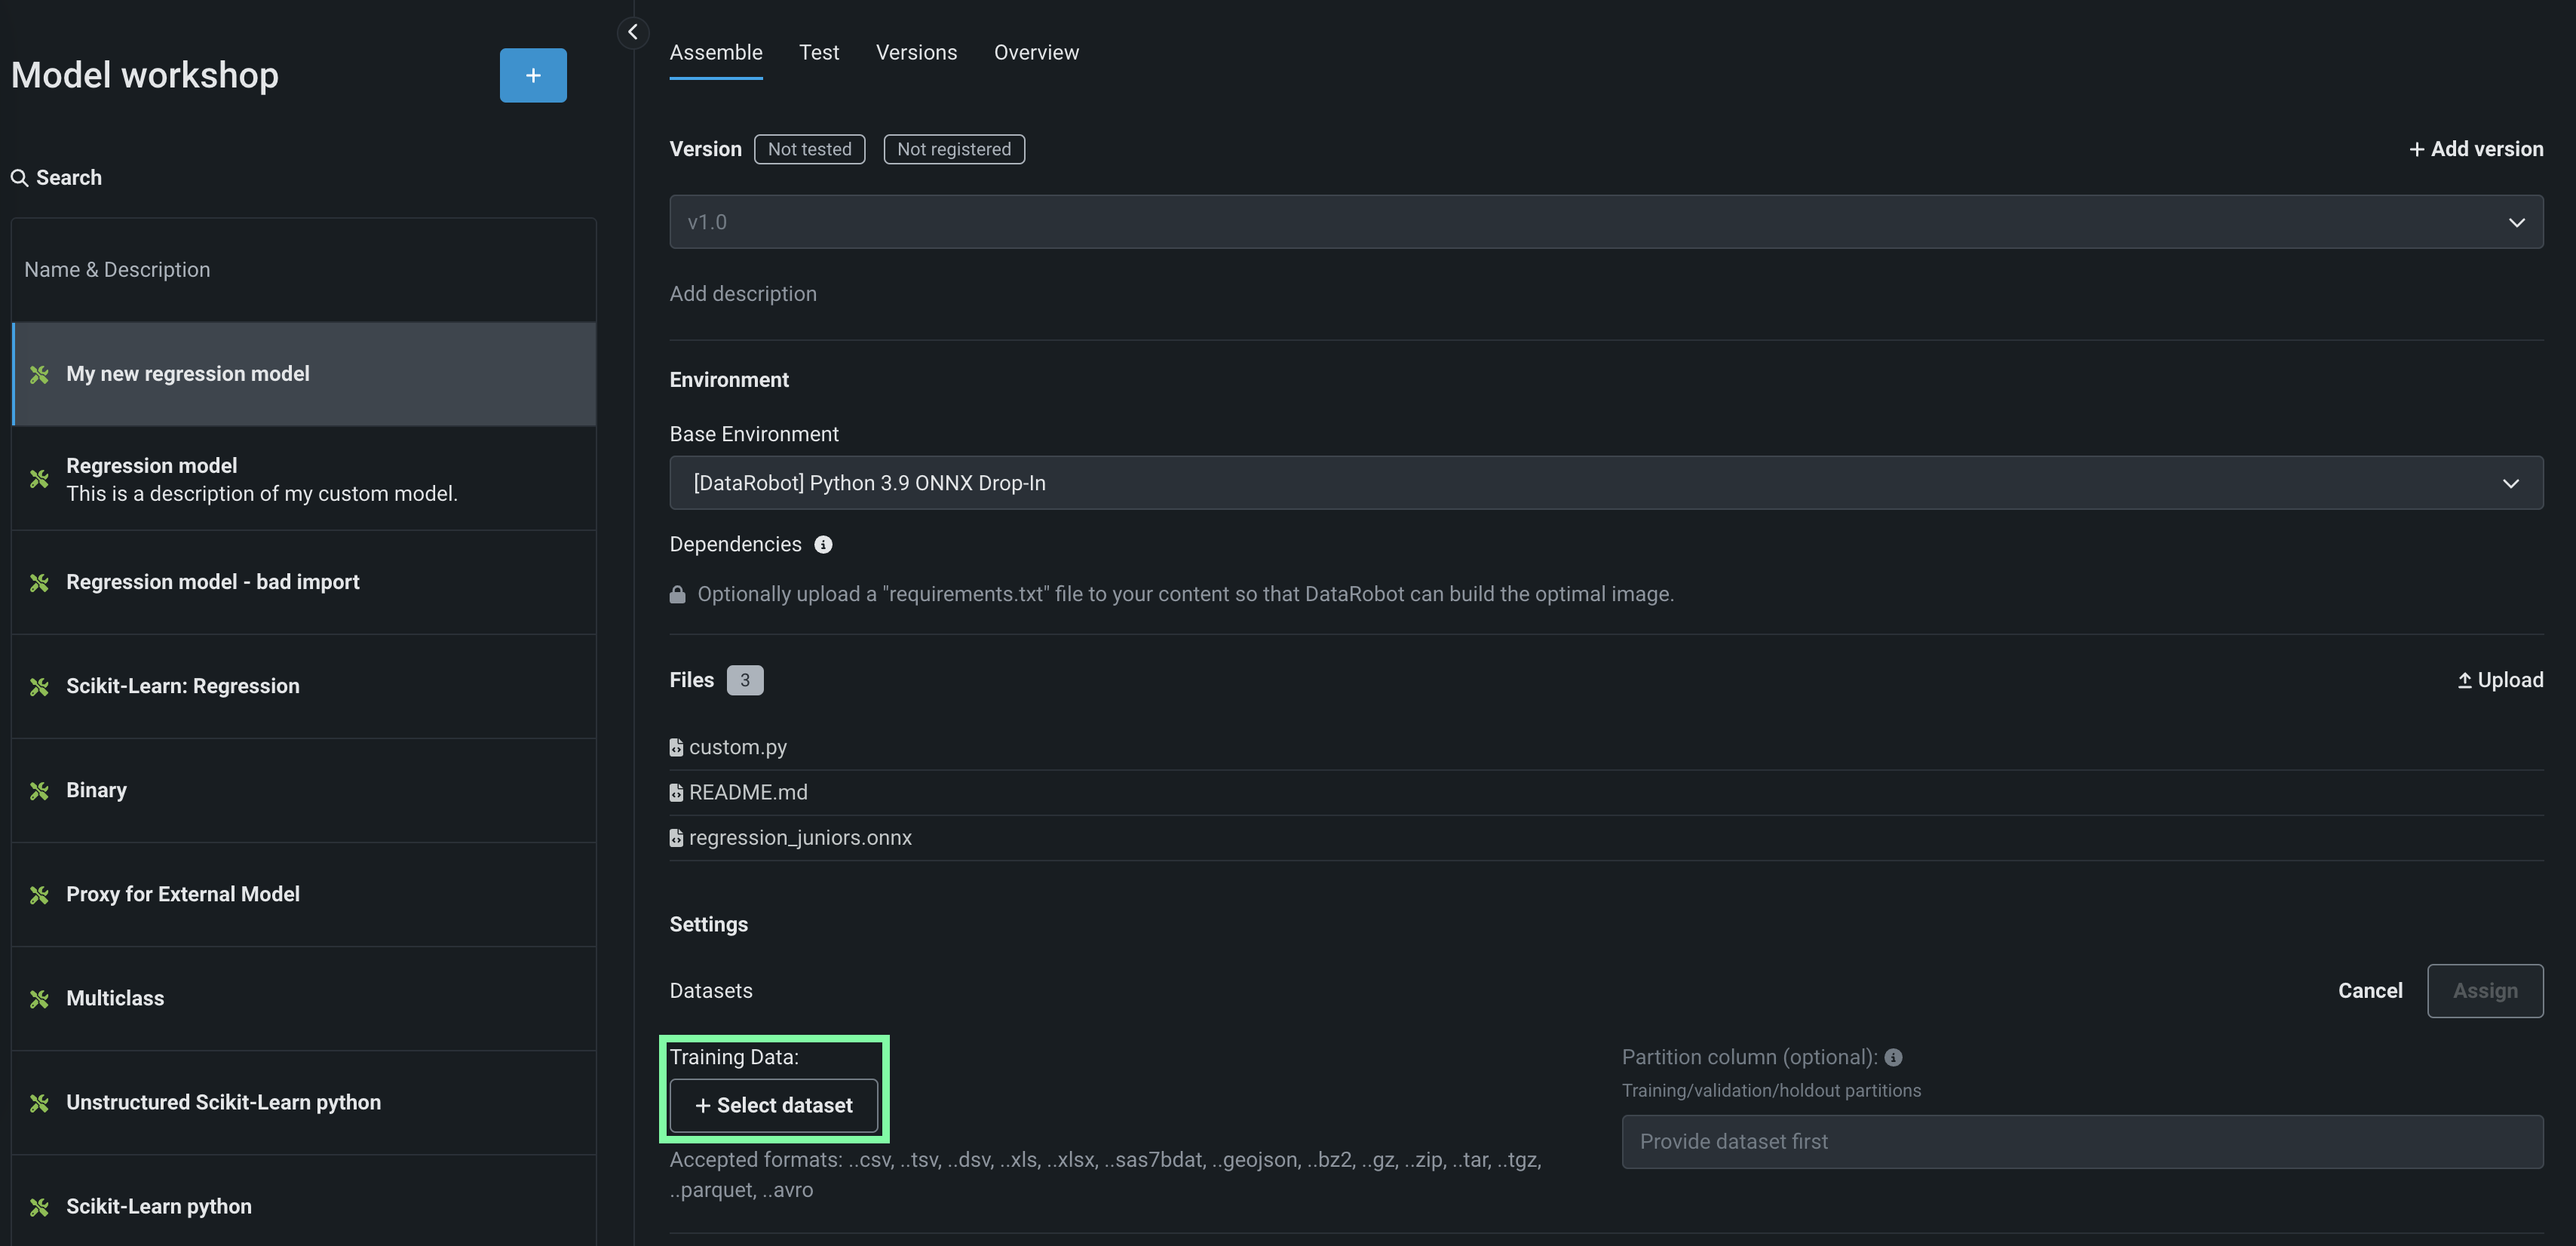This screenshot has width=2576, height=1246.
Task: Click the Partition column info icon
Action: point(1893,1057)
